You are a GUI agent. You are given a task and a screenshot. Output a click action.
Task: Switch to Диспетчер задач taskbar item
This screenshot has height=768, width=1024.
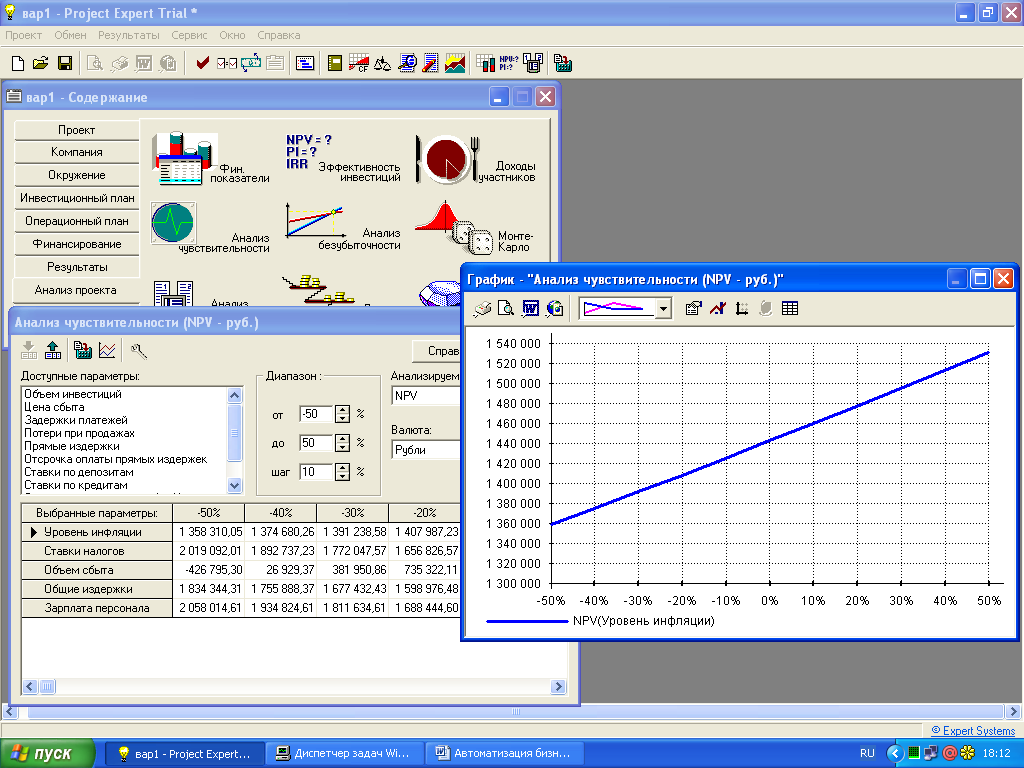pyautogui.click(x=345, y=754)
